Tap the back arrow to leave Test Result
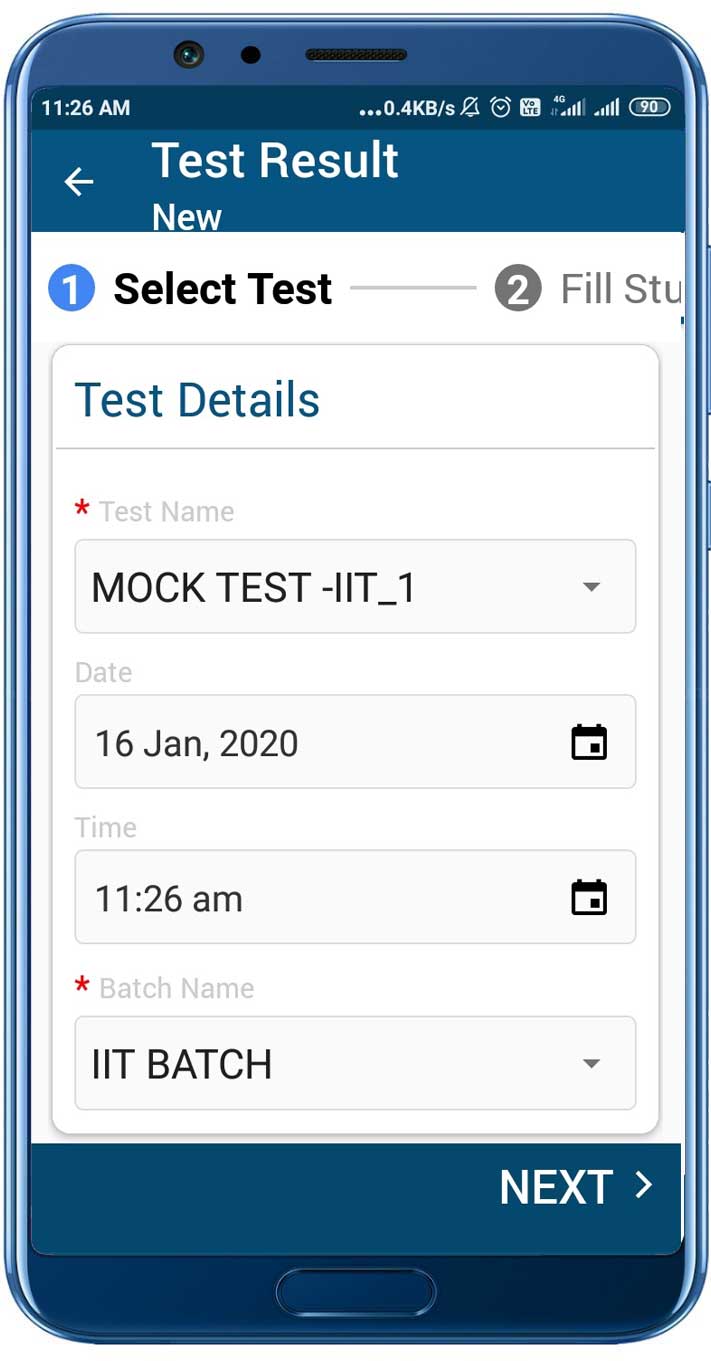 (79, 182)
